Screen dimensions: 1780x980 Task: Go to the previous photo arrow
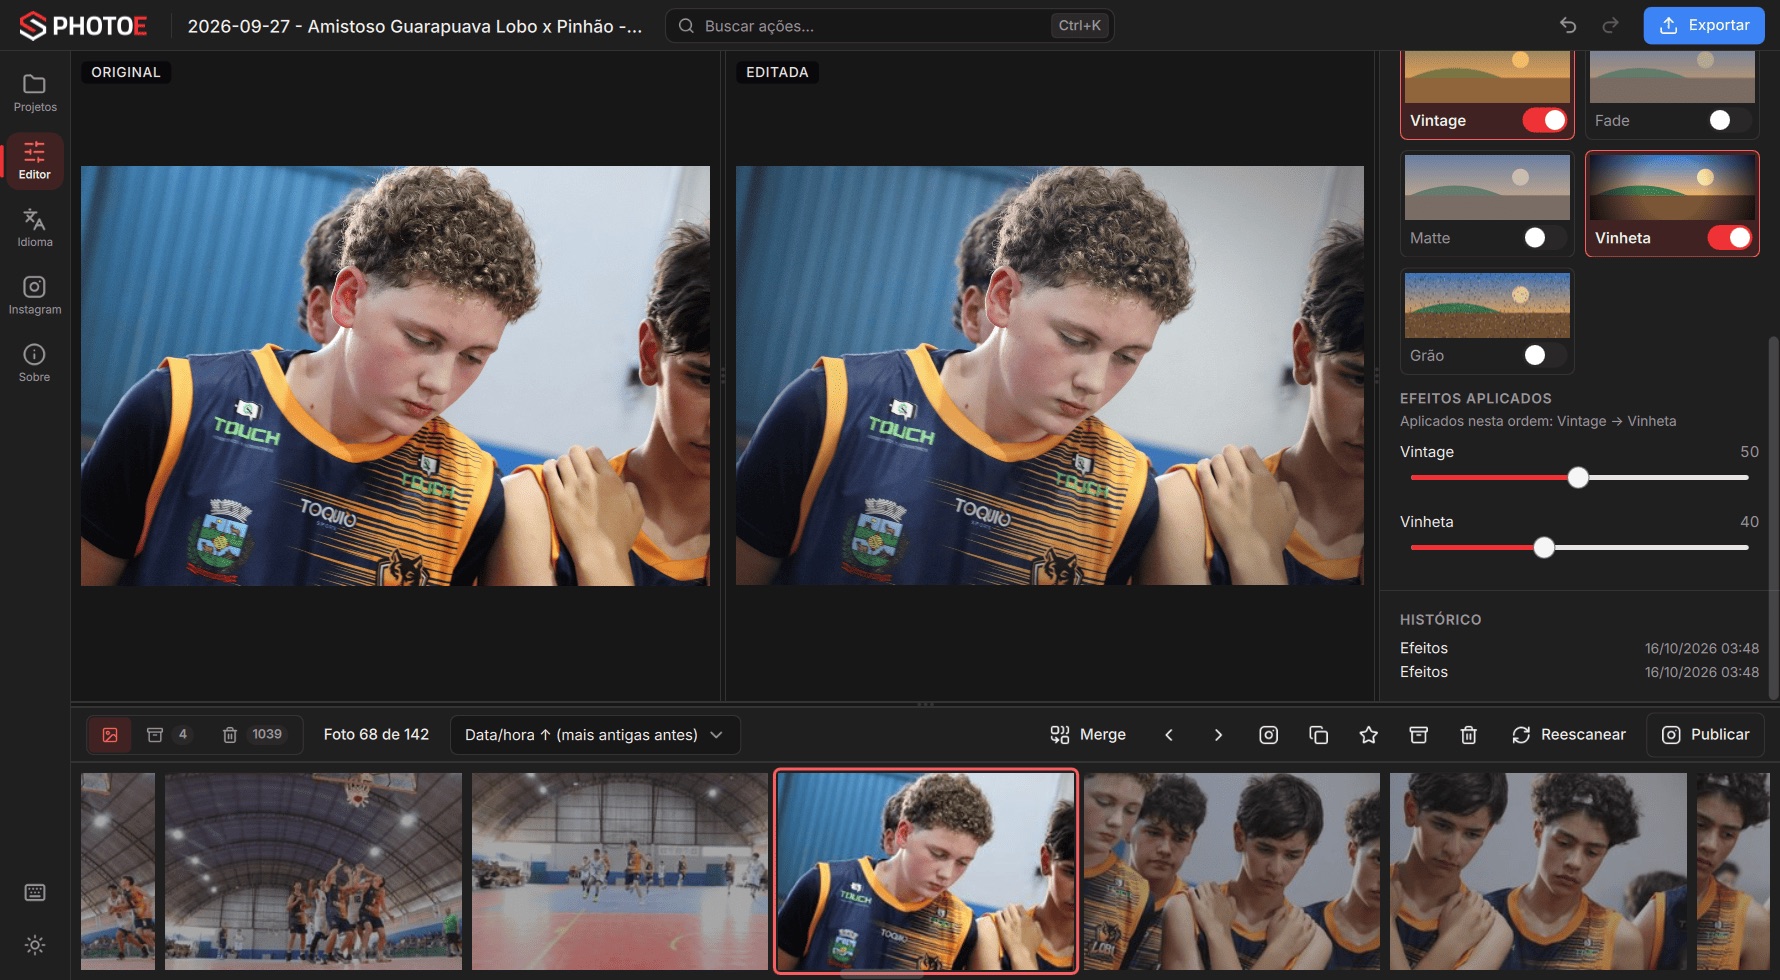tap(1169, 735)
